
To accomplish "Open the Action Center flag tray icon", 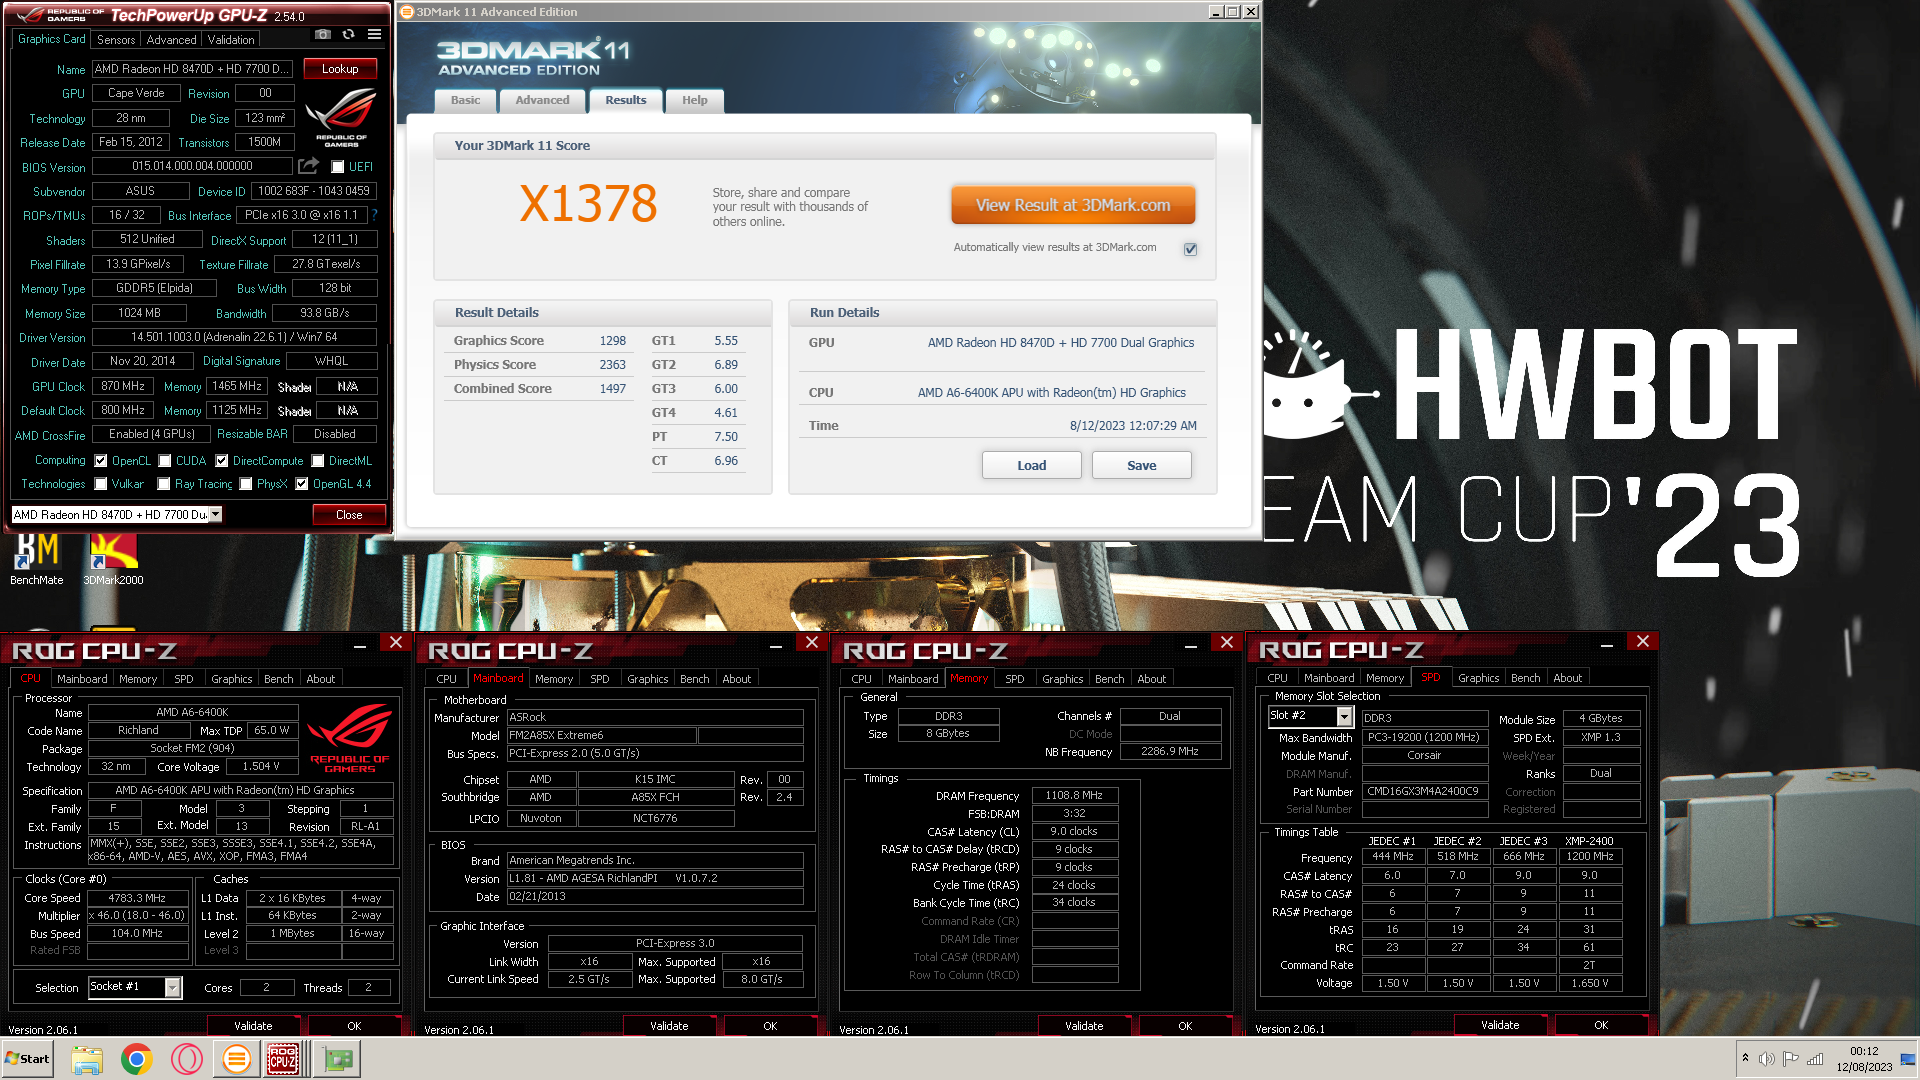I will pos(1791,1059).
